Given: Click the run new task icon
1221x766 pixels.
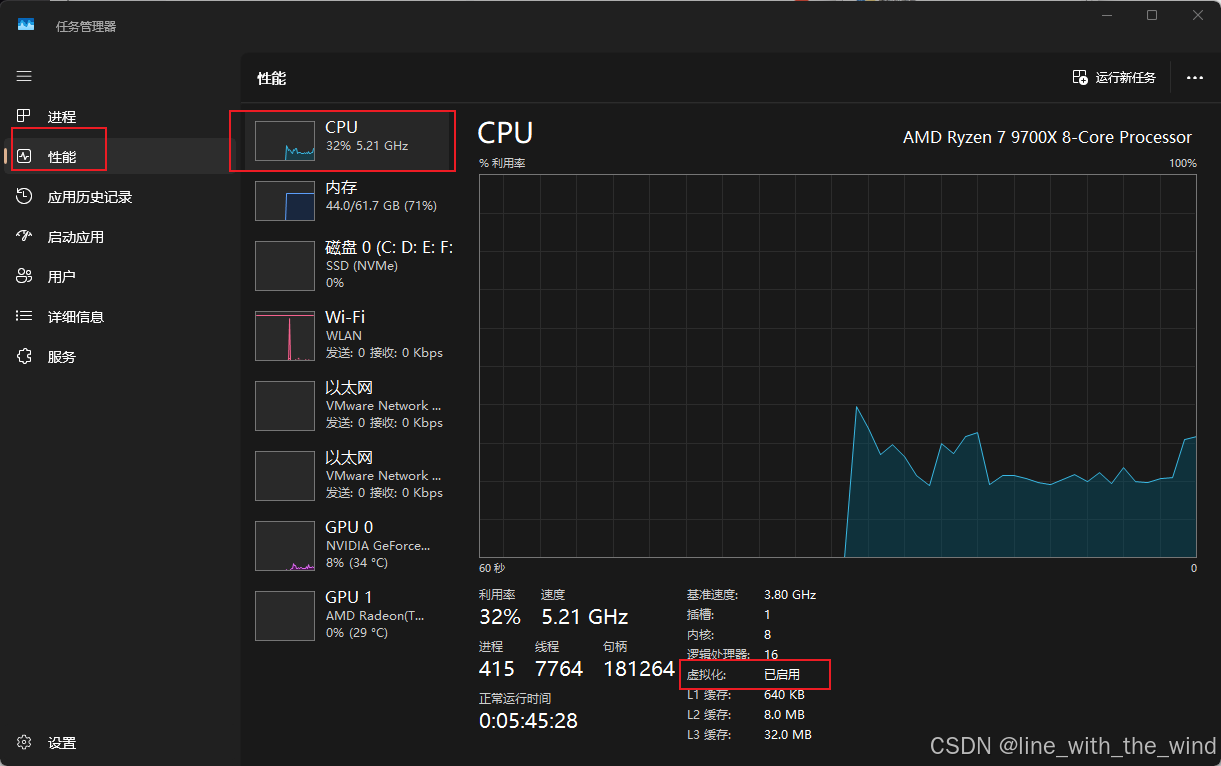Looking at the screenshot, I should click(1080, 77).
